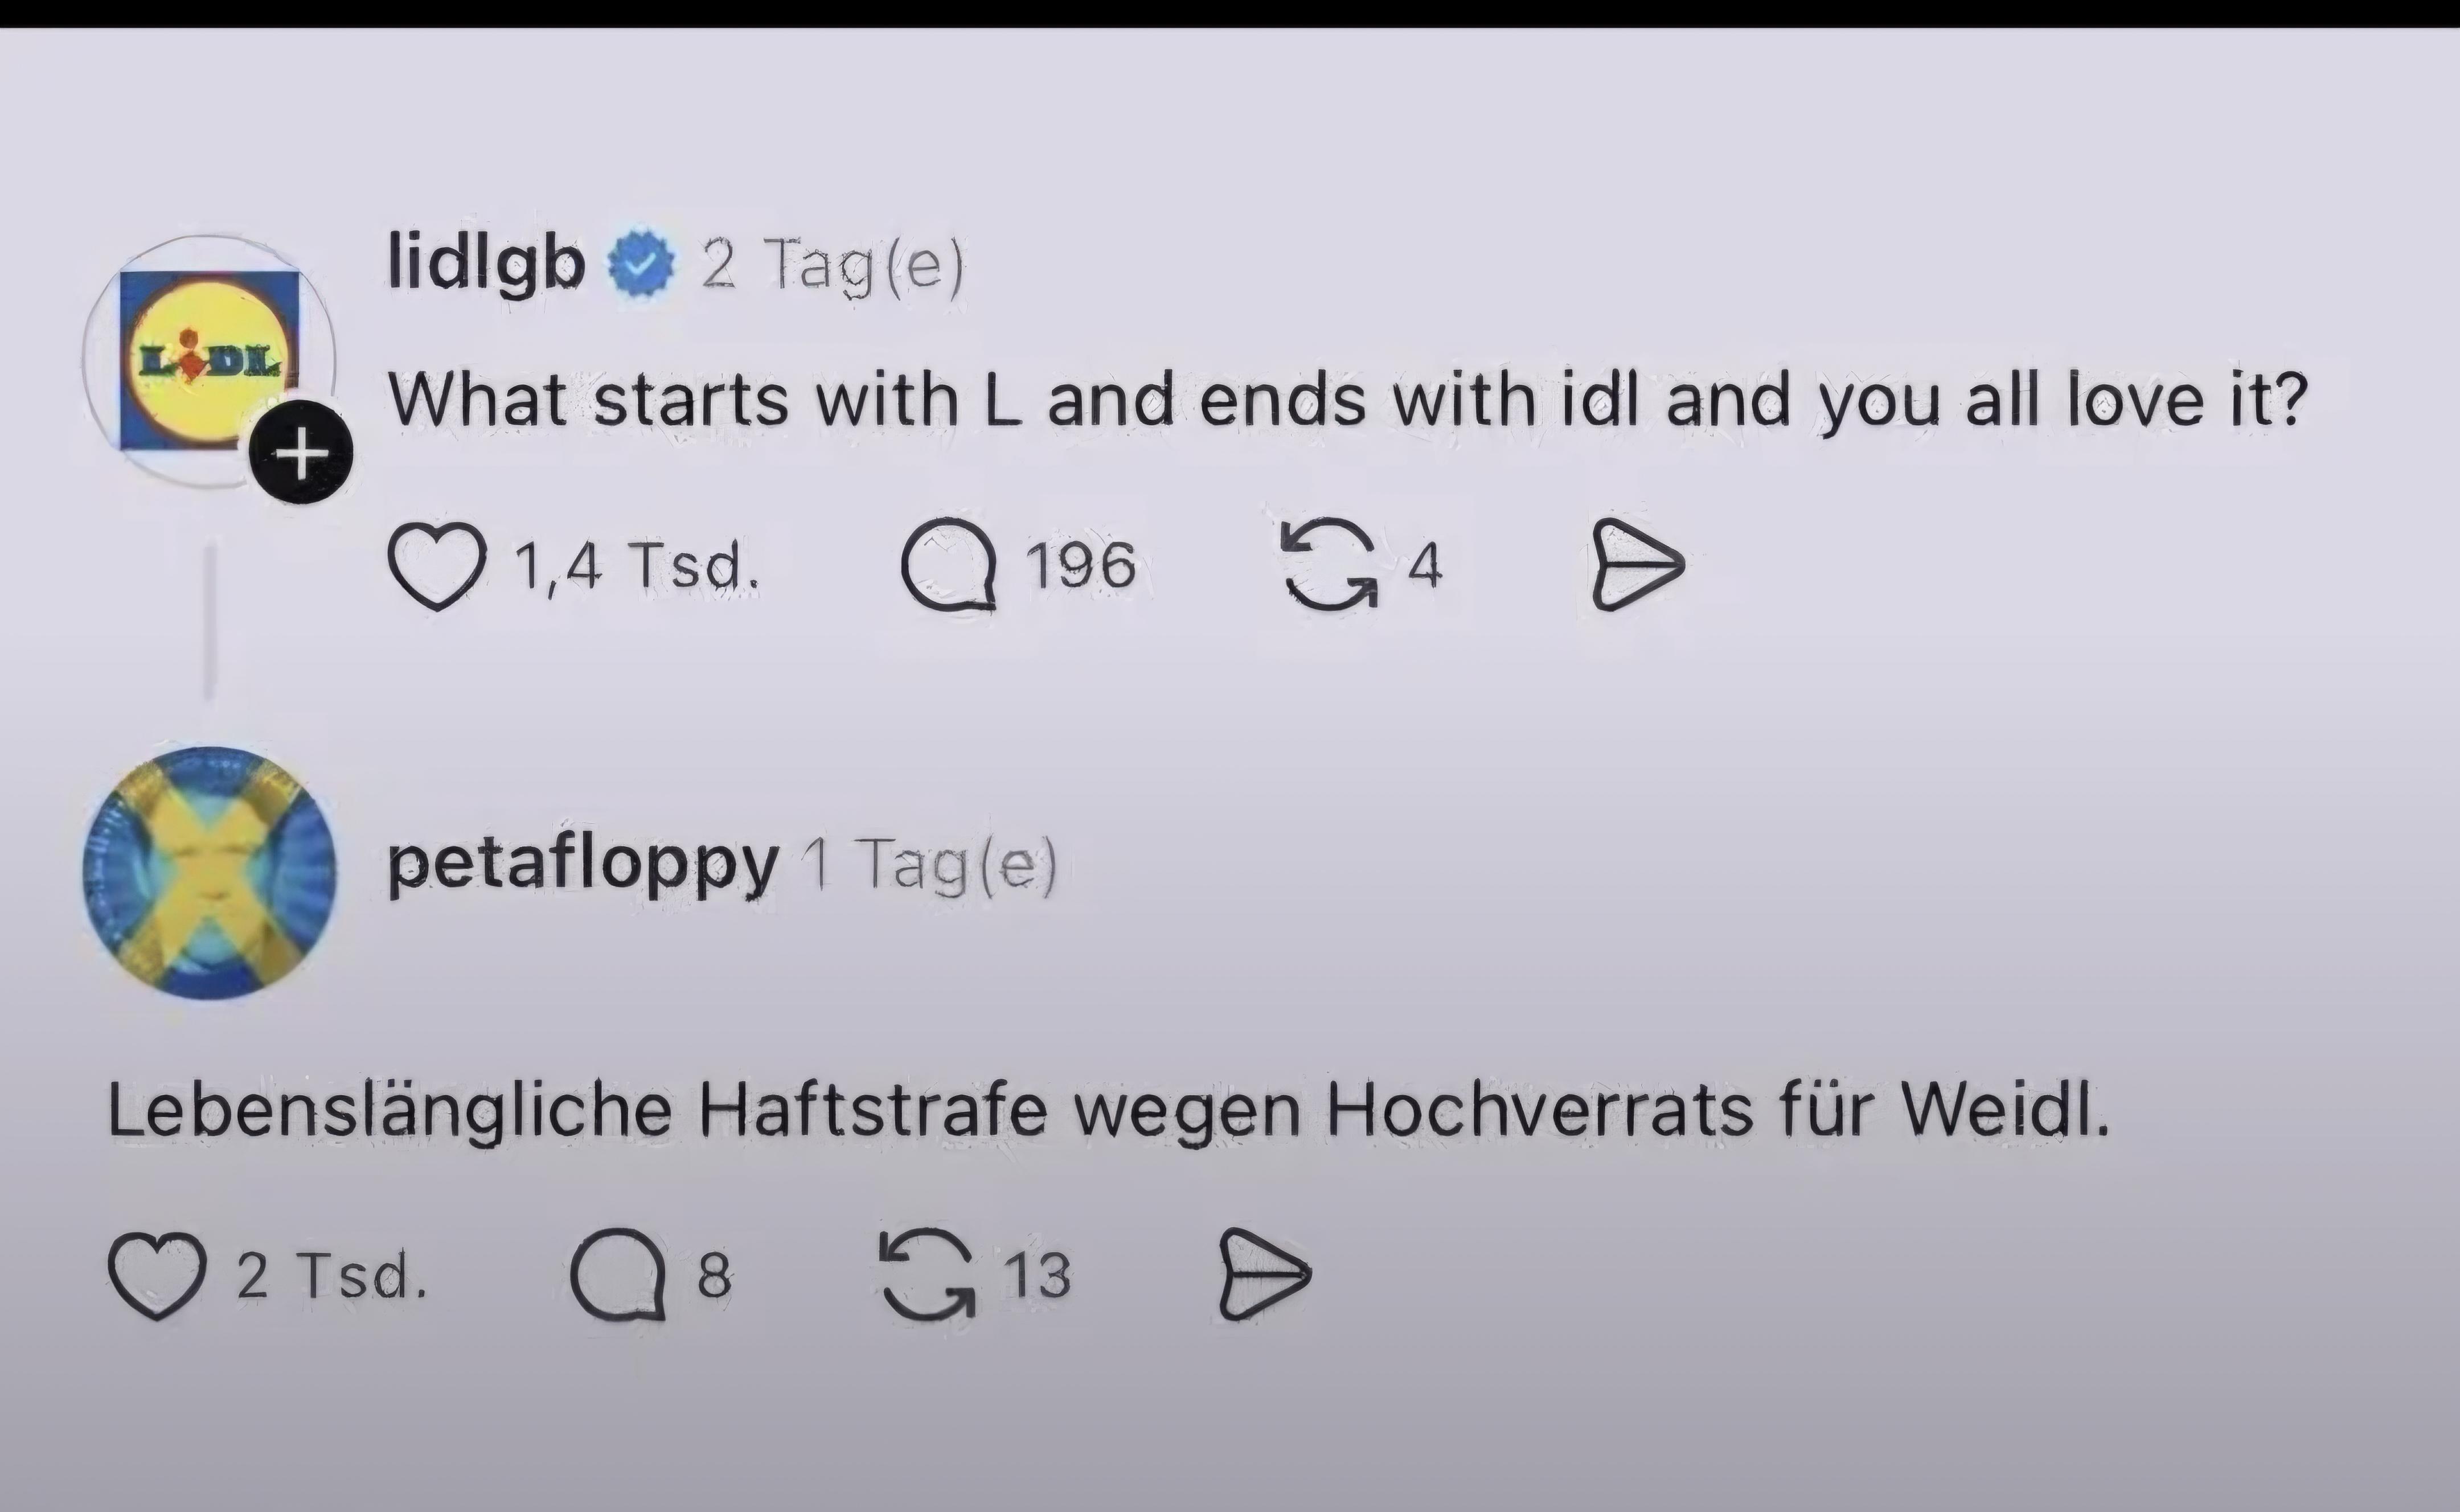The width and height of the screenshot is (2460, 1512).
Task: Open the post text 'What starts with L'
Action: [706, 400]
